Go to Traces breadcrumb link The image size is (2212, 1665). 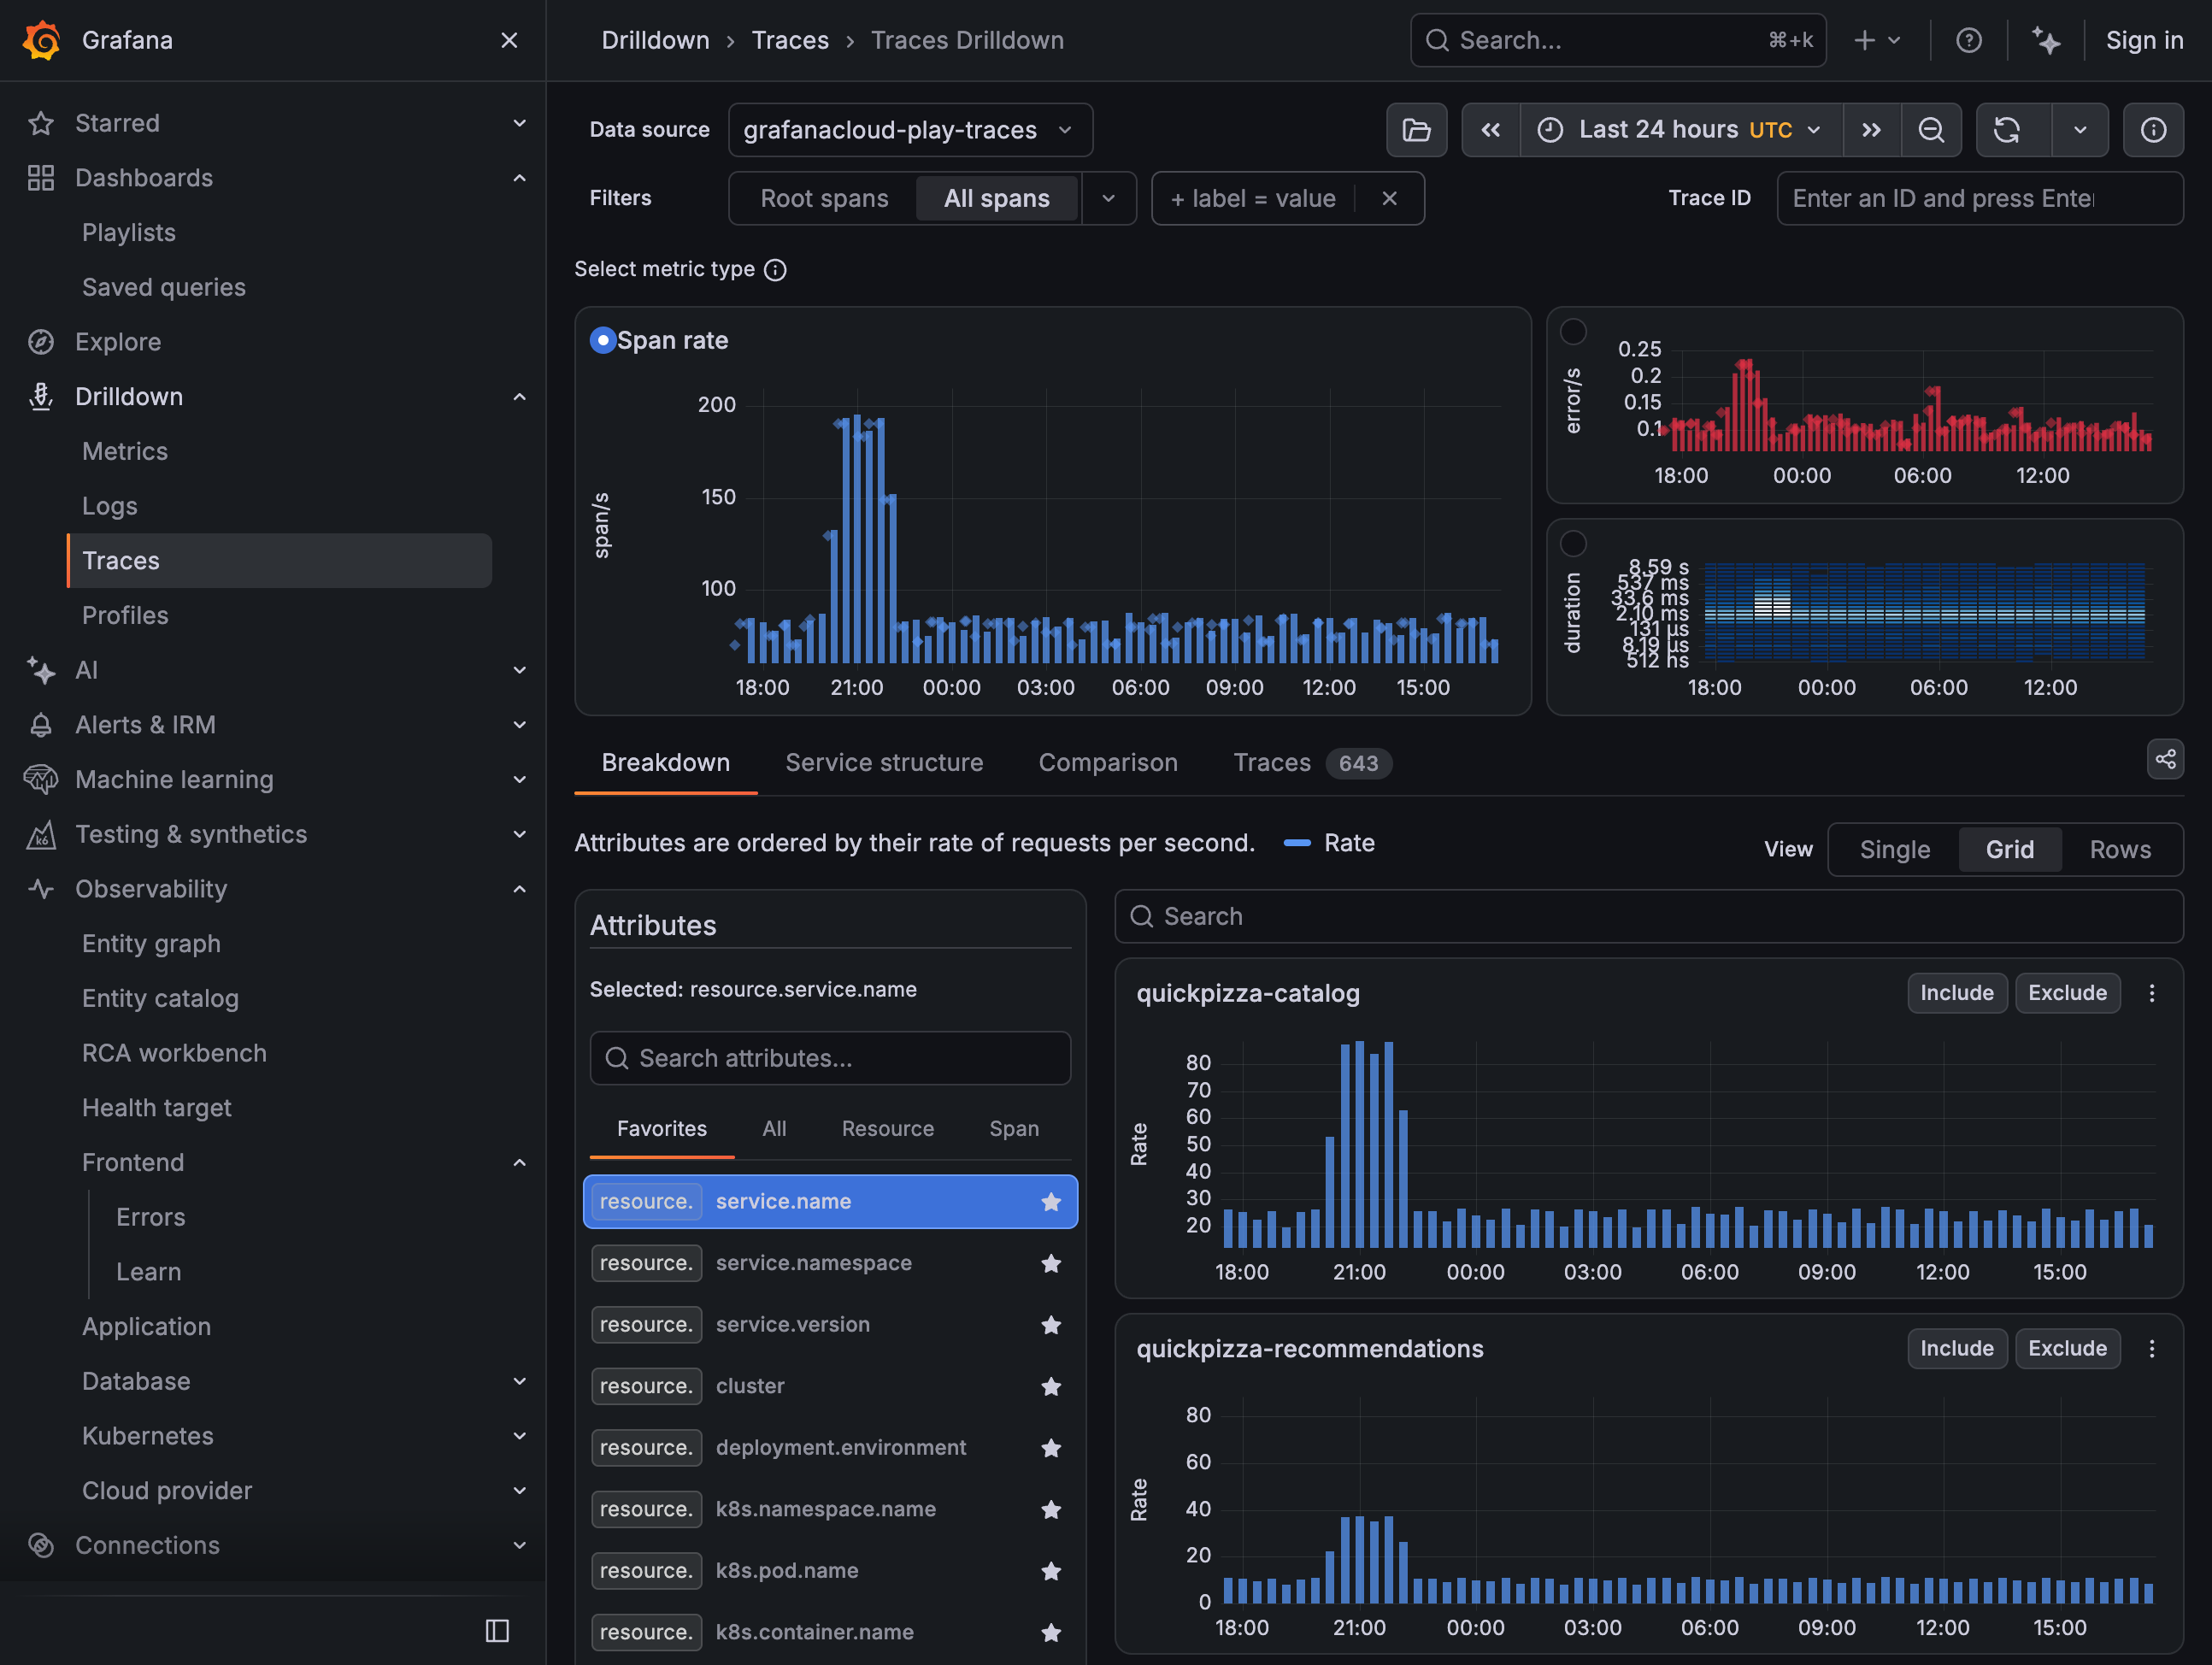pos(790,40)
